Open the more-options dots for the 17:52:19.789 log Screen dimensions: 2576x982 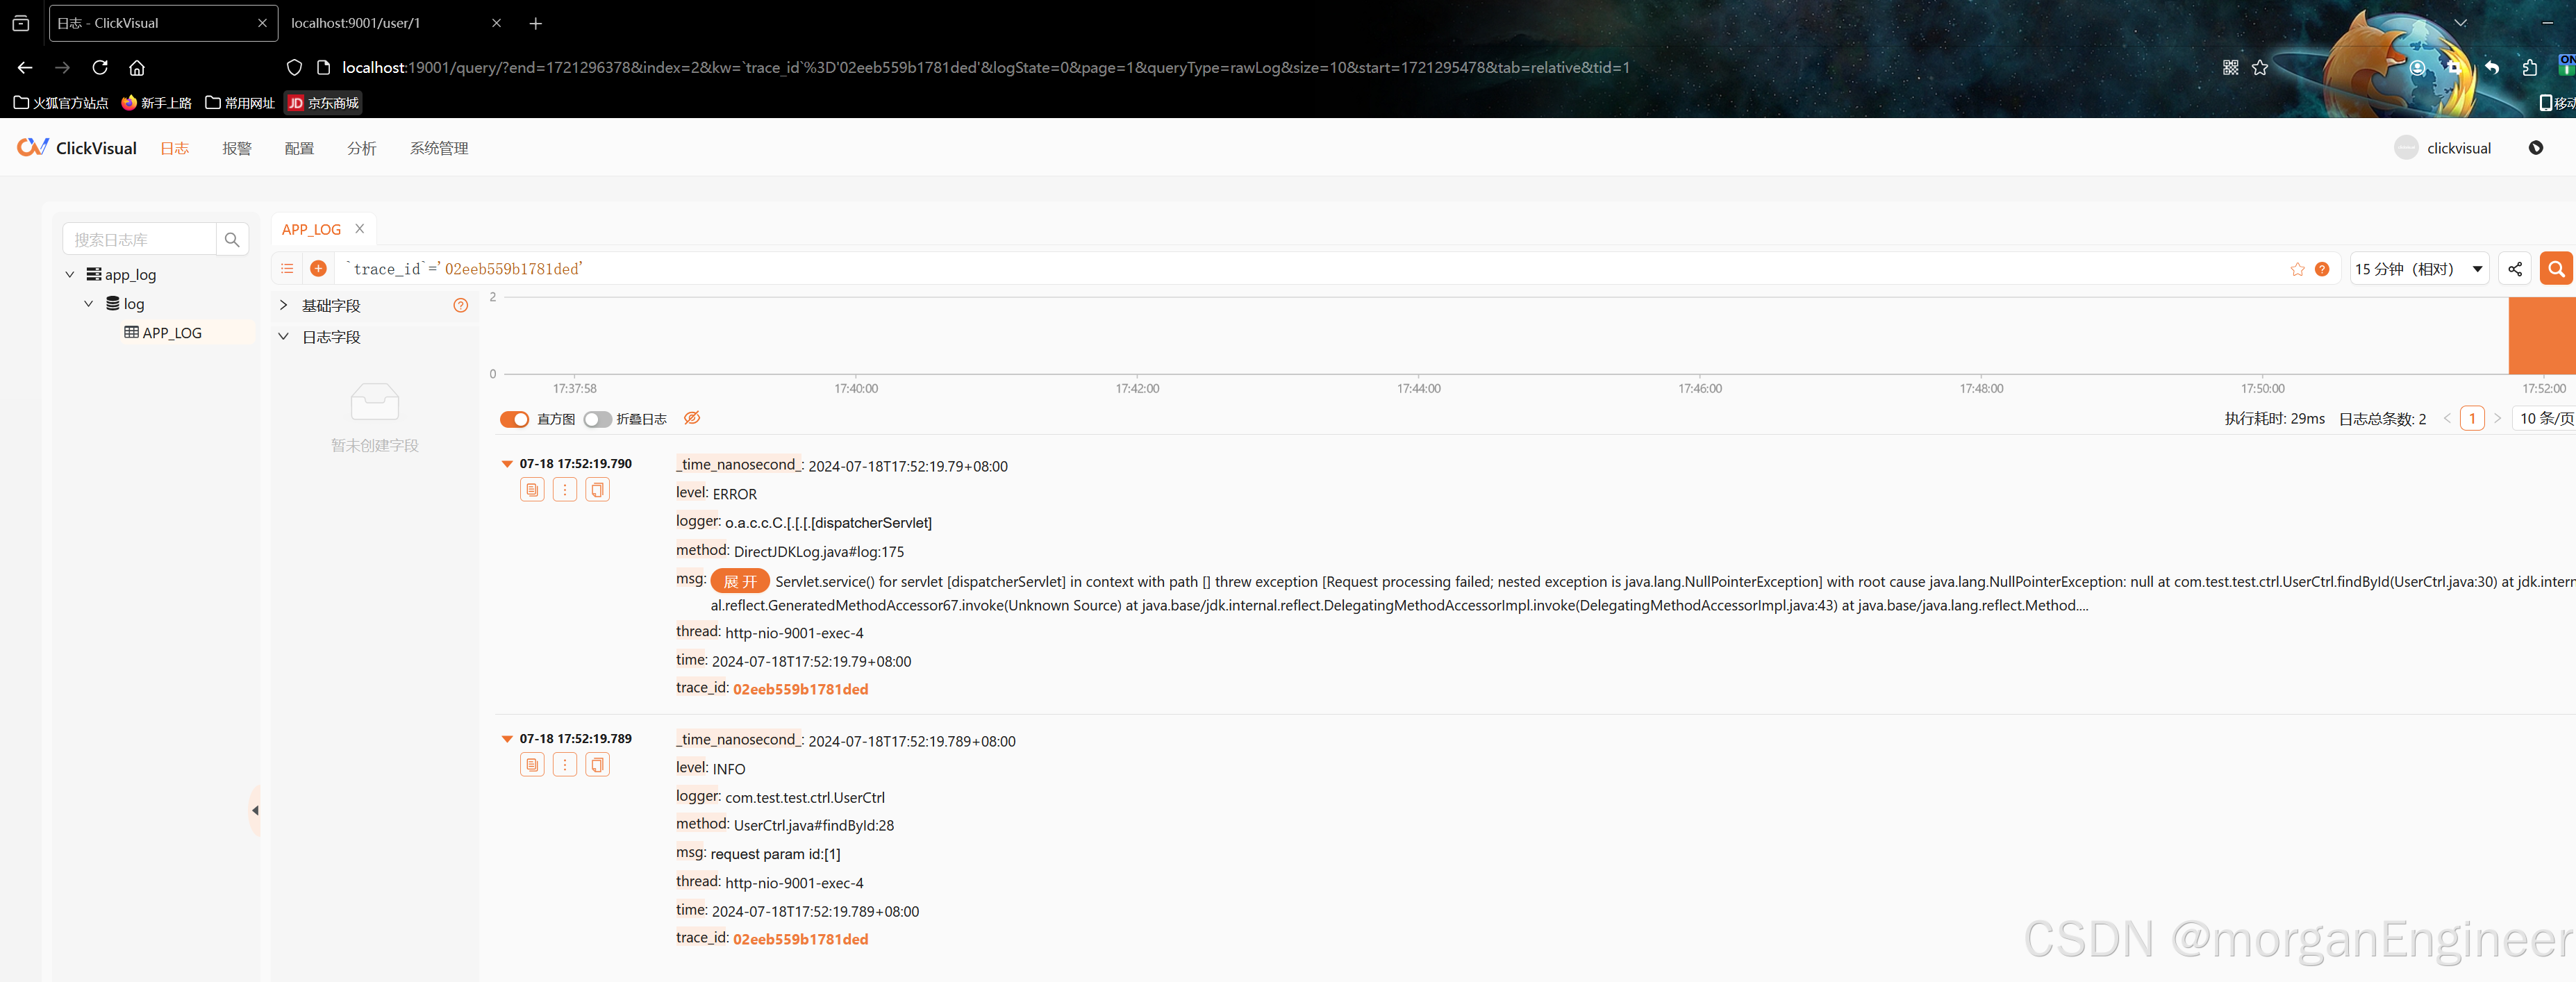(x=565, y=765)
